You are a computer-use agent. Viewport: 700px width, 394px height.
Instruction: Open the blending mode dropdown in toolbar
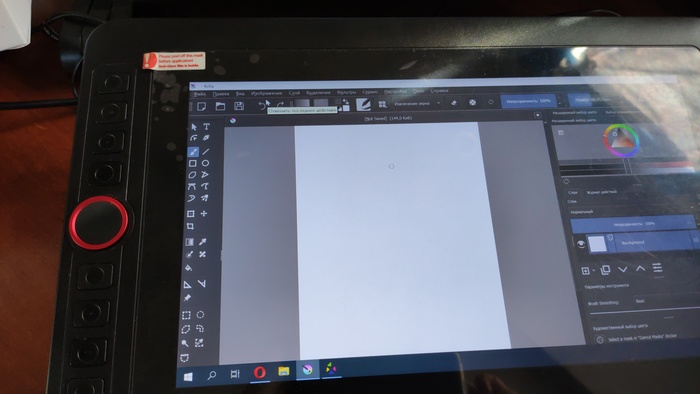coord(417,103)
